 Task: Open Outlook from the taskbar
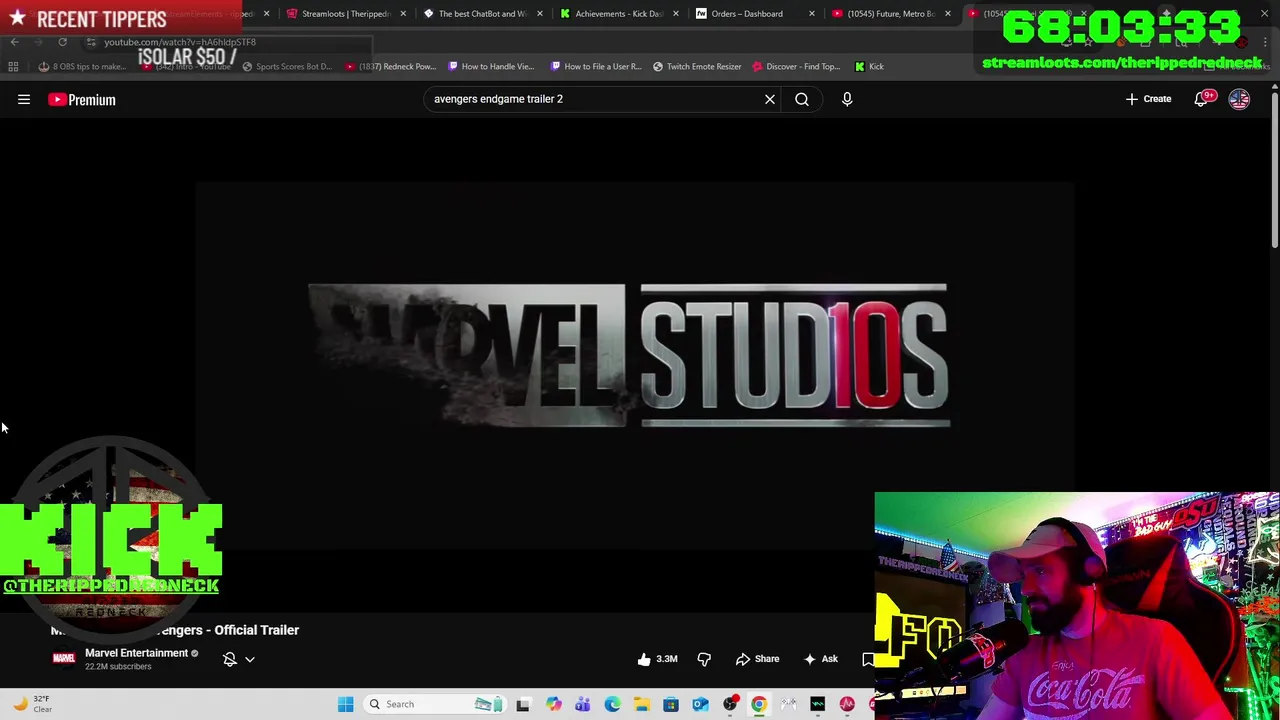pos(700,704)
